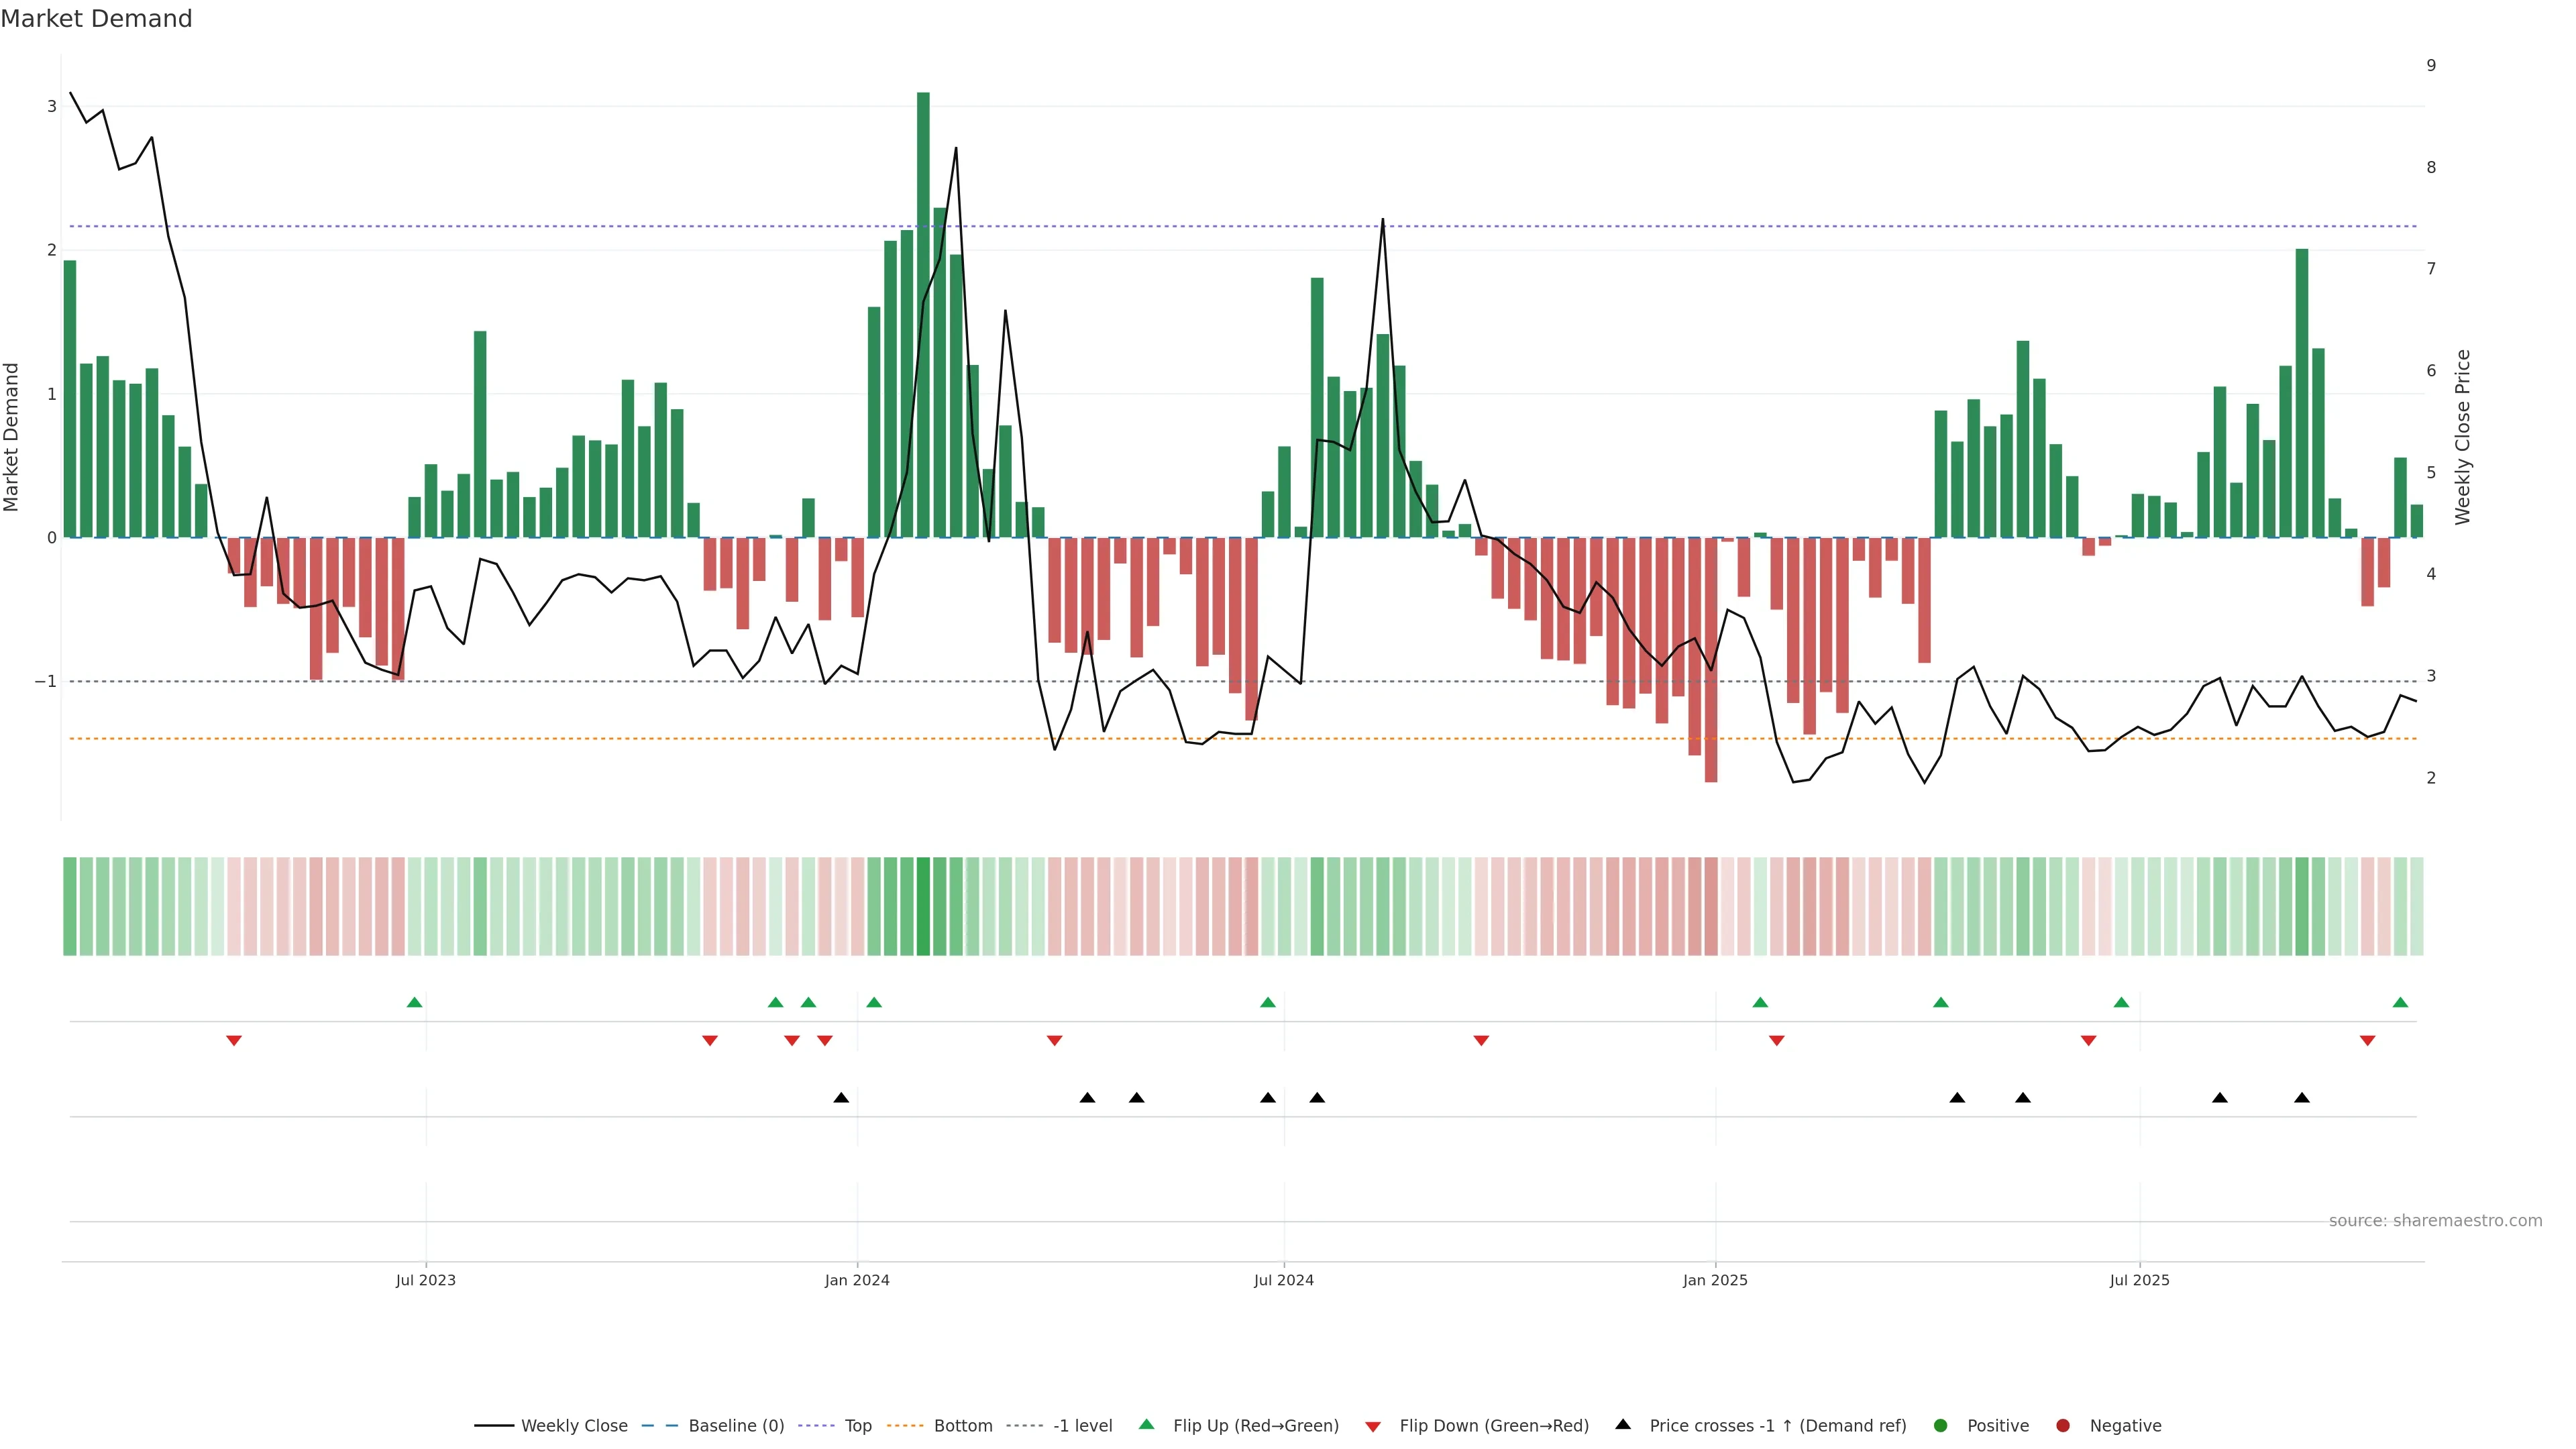Click the first black price-cross marker
This screenshot has height=1449, width=2576.
tap(841, 1098)
